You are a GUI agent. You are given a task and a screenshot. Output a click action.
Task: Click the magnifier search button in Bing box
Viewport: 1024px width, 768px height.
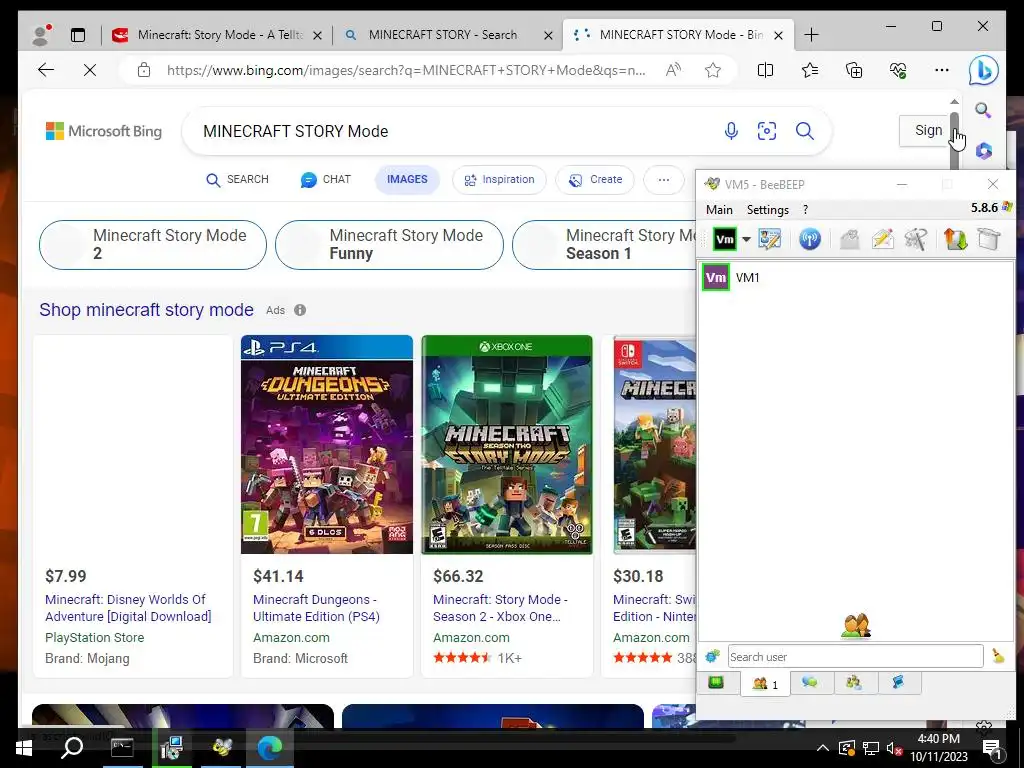click(x=805, y=131)
